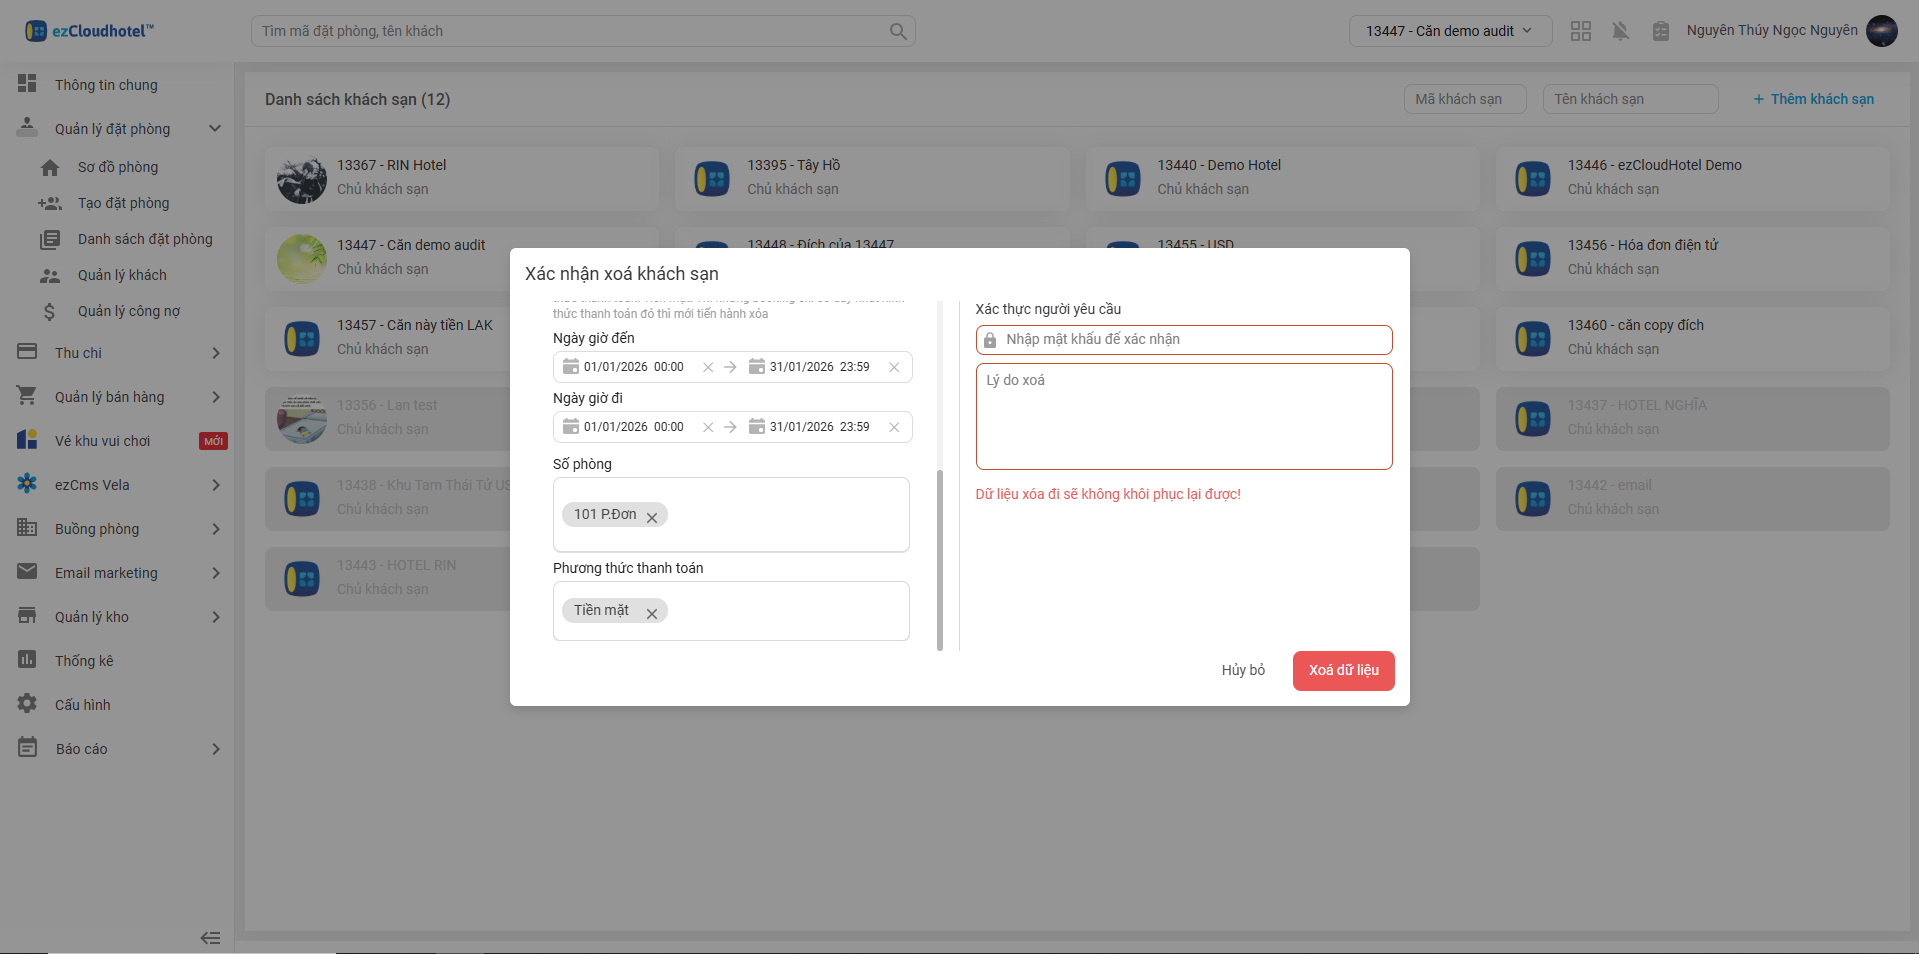Click the dialog's vertical scrollbar
This screenshot has width=1919, height=954.
[940, 560]
